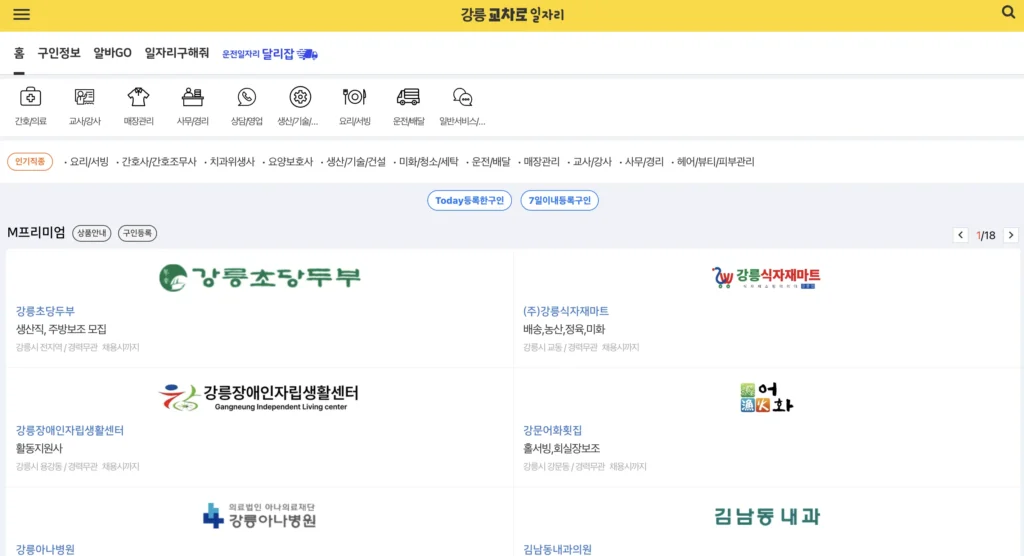Open popular job link 매장관리
1024x556 pixels.
[x=541, y=161]
